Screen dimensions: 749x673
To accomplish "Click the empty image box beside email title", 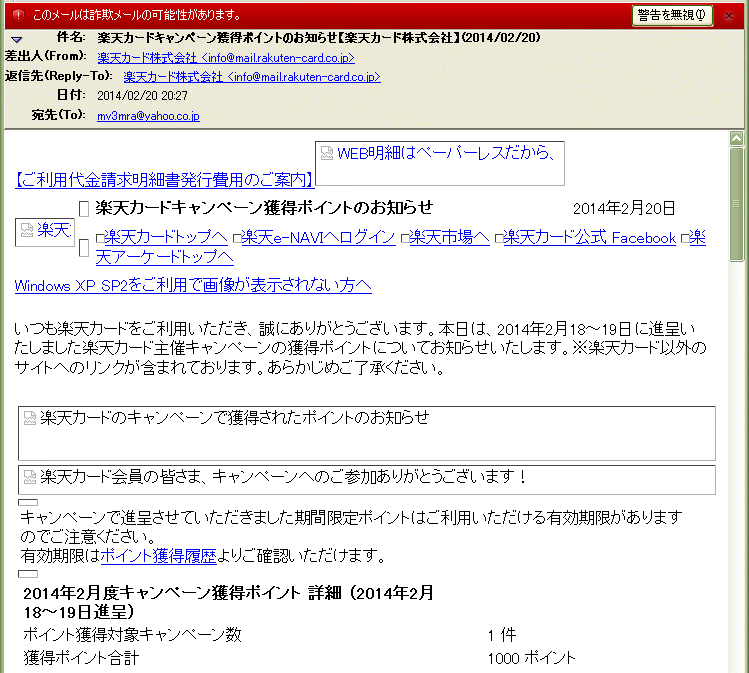I will coord(84,209).
